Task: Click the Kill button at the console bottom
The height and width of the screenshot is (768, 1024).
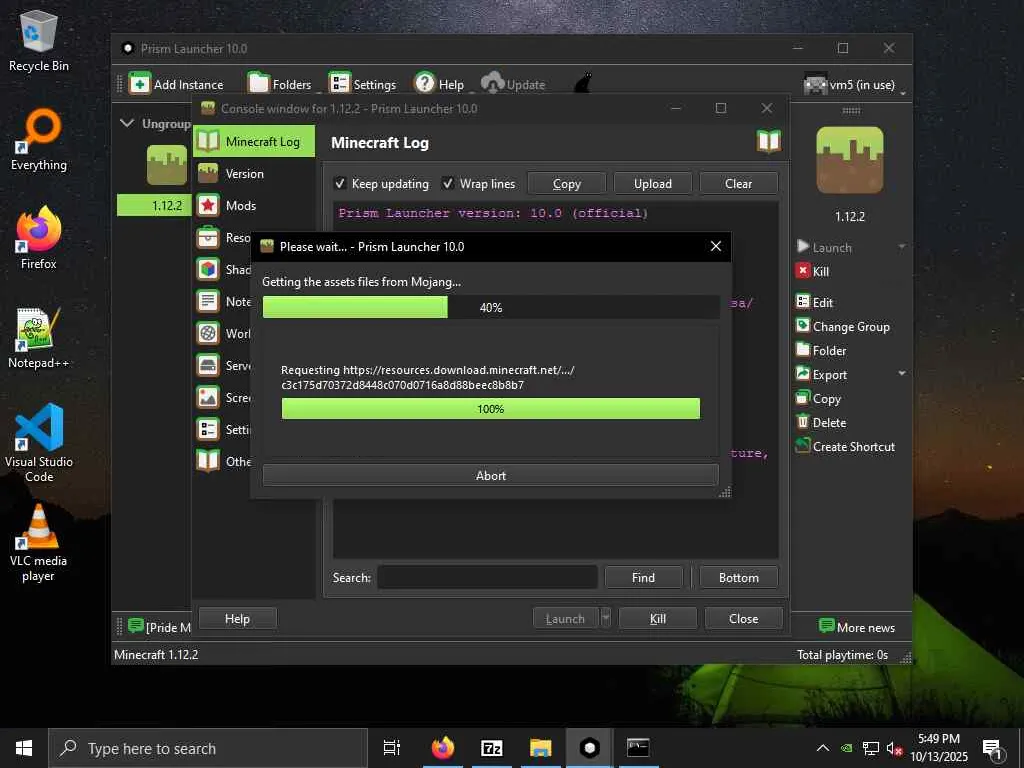Action: coord(658,618)
